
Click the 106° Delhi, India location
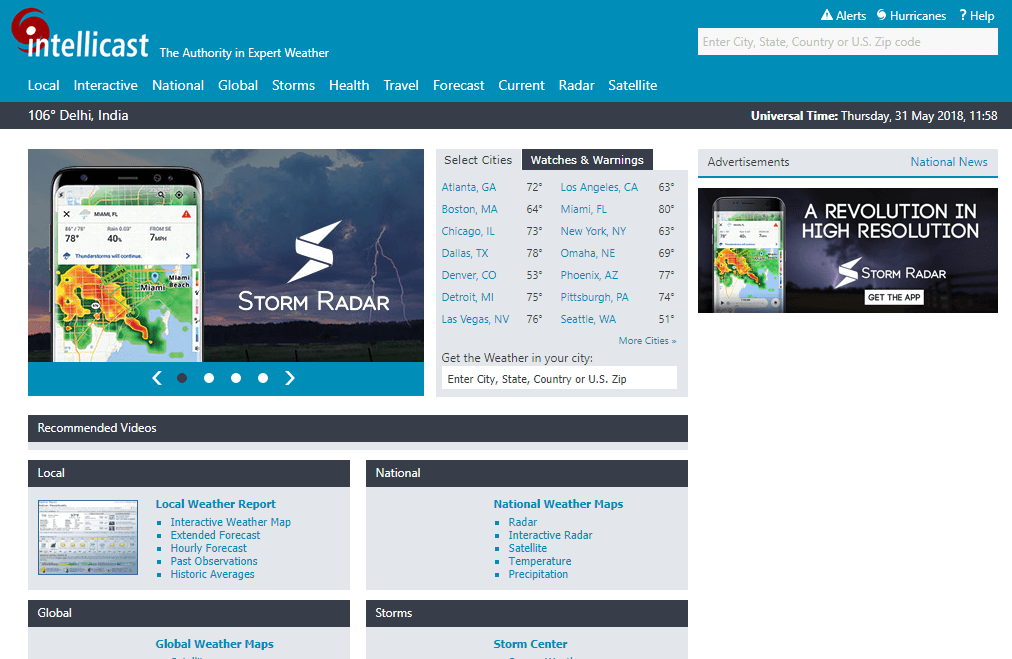[x=78, y=116]
